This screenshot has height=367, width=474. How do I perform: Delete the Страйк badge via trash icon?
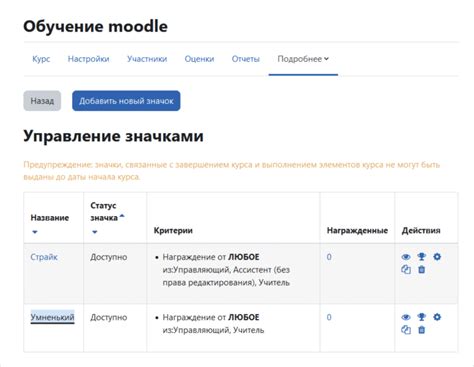click(421, 269)
